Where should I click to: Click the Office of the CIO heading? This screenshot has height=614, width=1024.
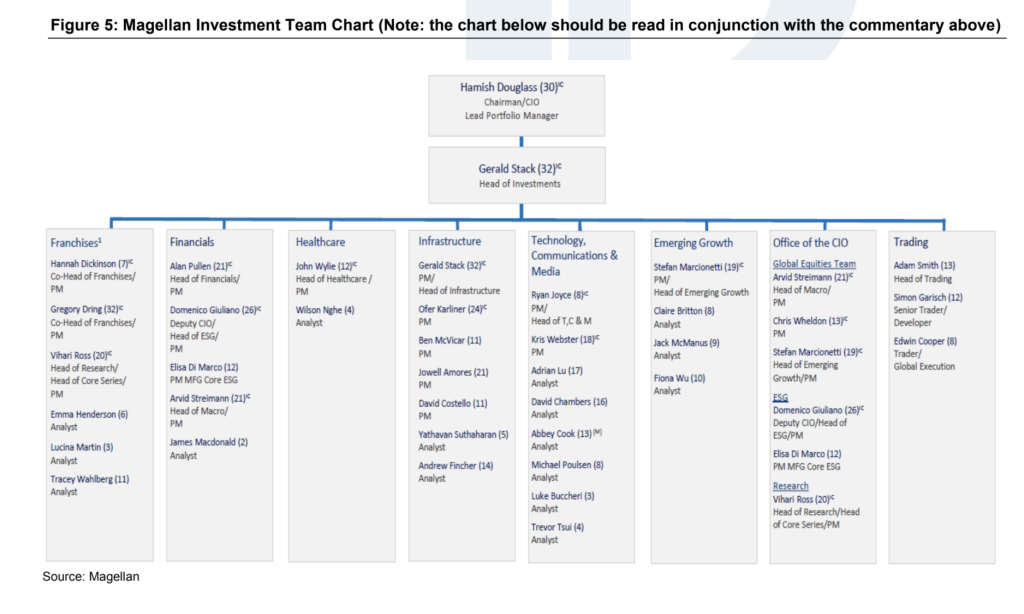tap(810, 243)
